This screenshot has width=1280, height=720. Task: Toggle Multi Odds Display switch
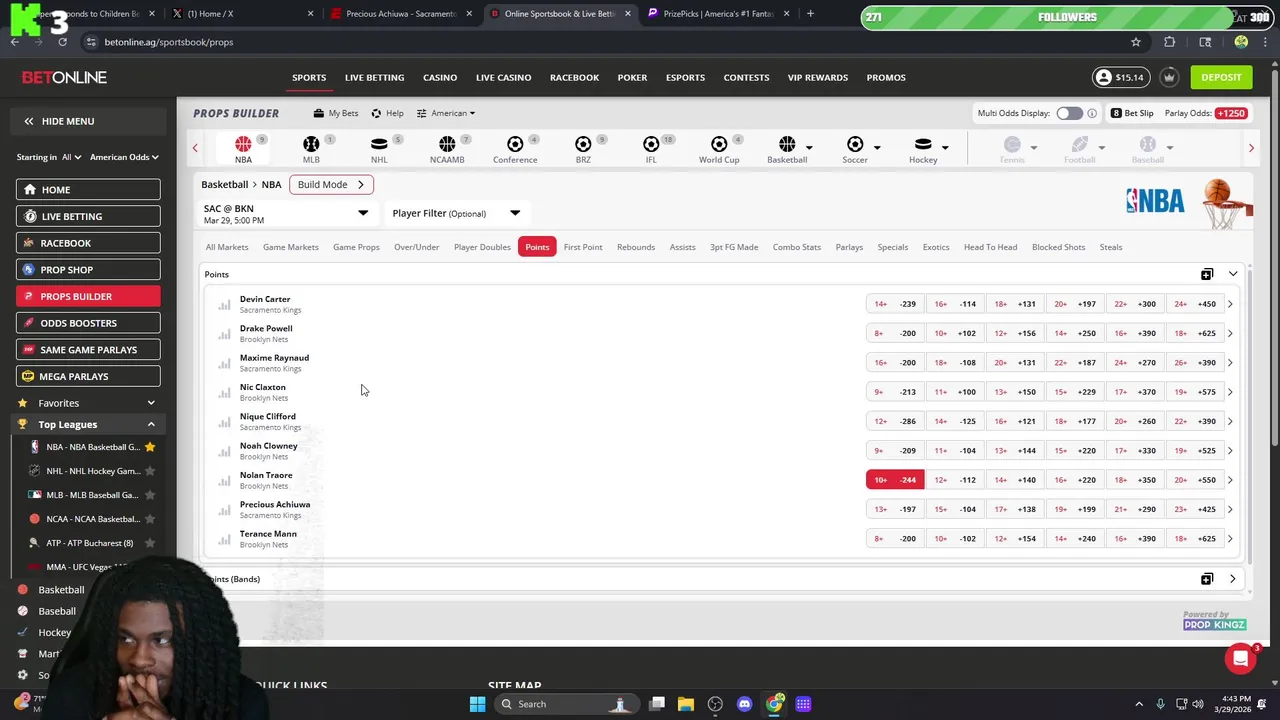point(1069,113)
